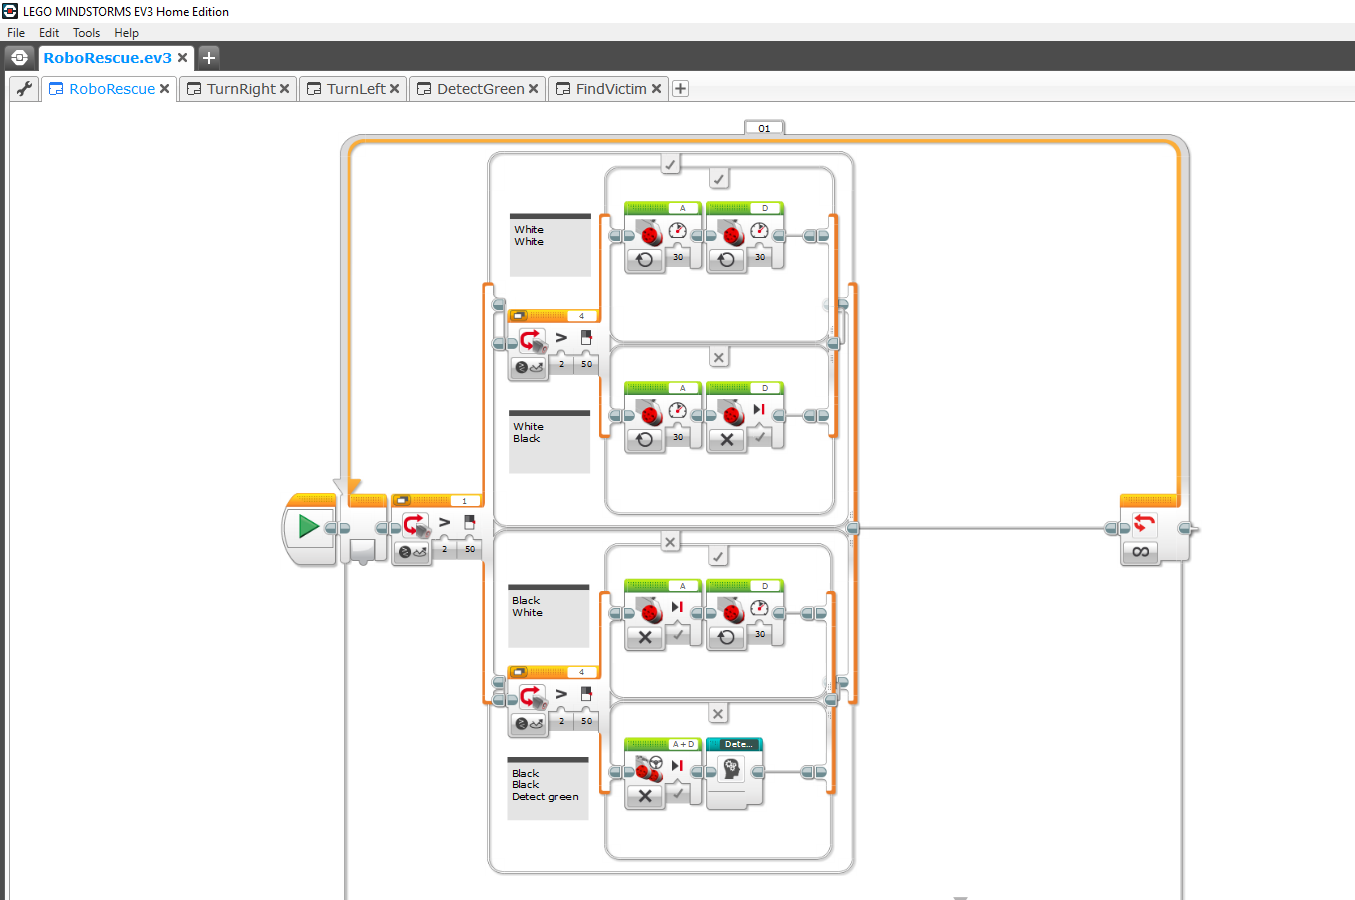Select the outer switch true checkmark case tab
The height and width of the screenshot is (900, 1355).
pyautogui.click(x=671, y=163)
